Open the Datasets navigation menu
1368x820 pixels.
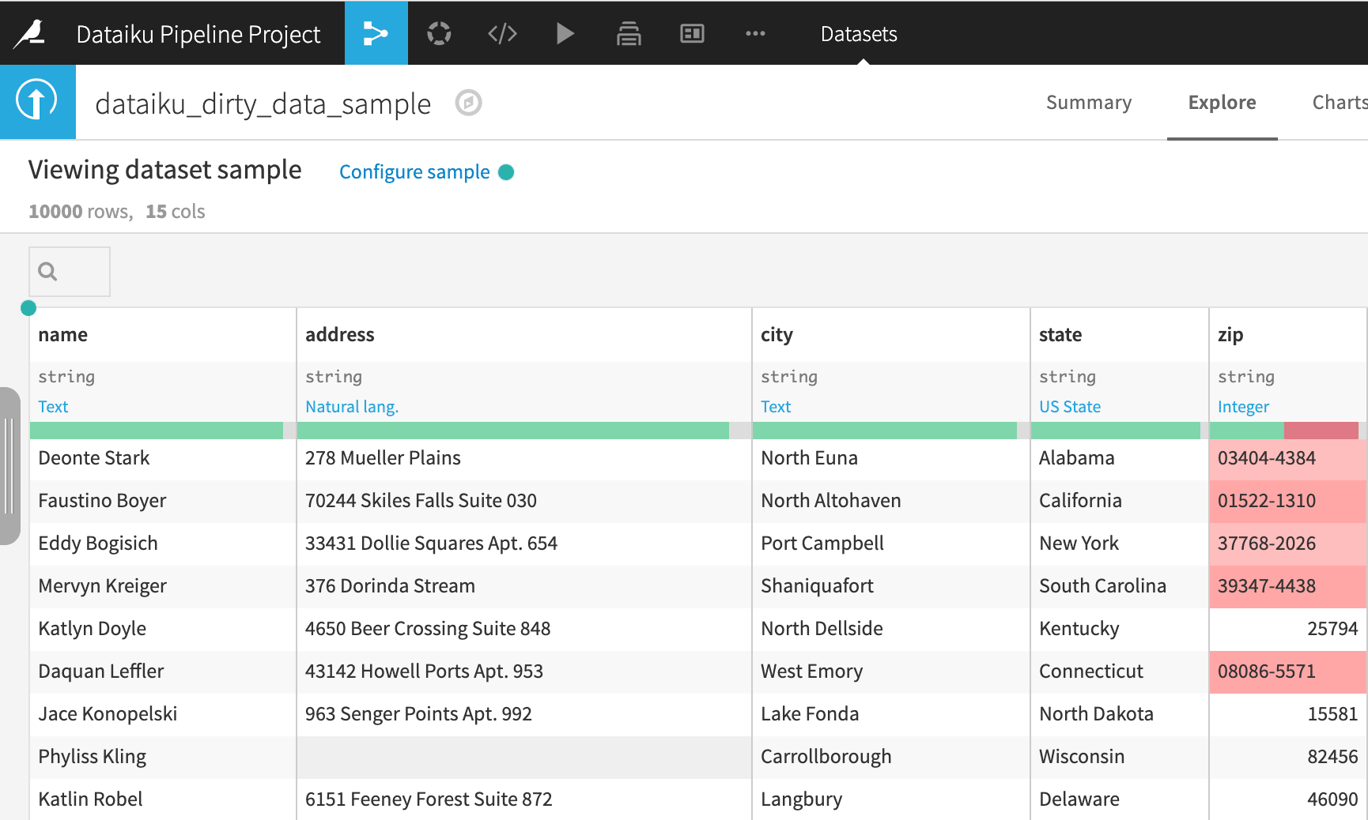coord(858,33)
